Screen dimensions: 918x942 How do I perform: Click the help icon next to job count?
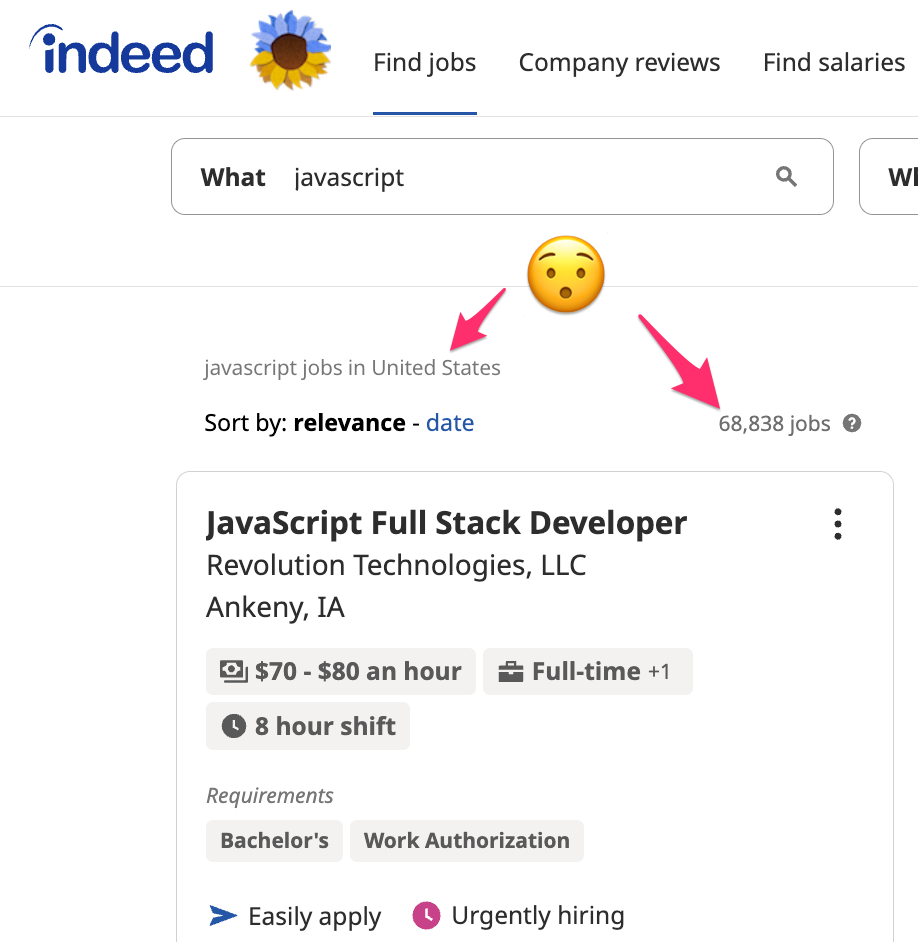(852, 423)
